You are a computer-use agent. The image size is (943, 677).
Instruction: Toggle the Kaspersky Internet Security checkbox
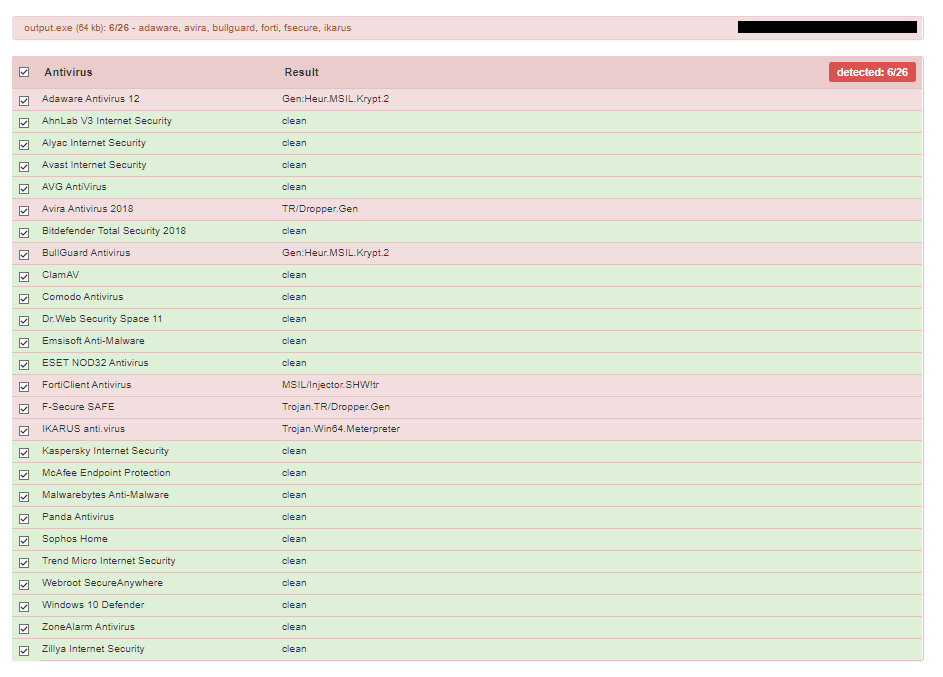(24, 453)
